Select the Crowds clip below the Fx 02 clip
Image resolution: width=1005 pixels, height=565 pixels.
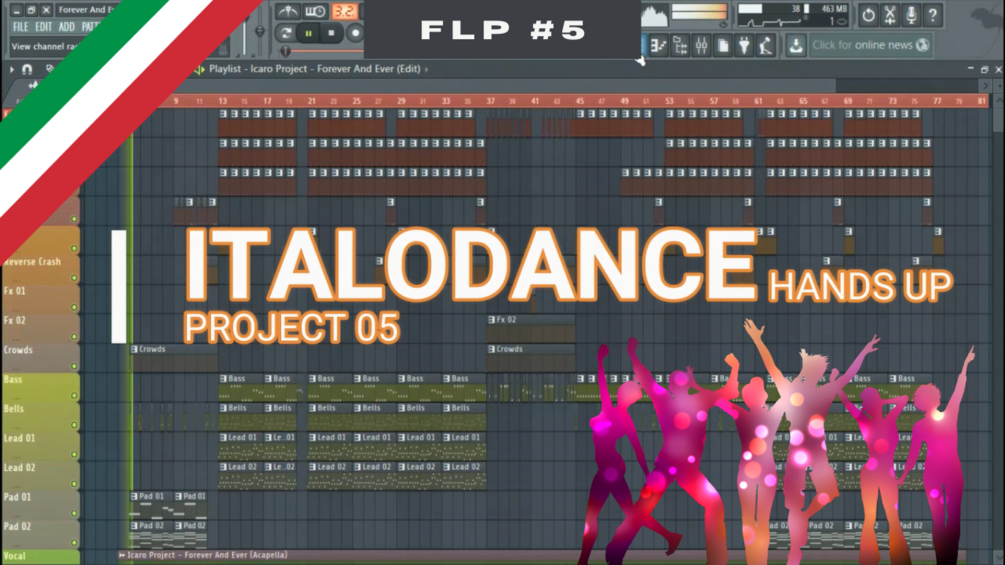[531, 359]
